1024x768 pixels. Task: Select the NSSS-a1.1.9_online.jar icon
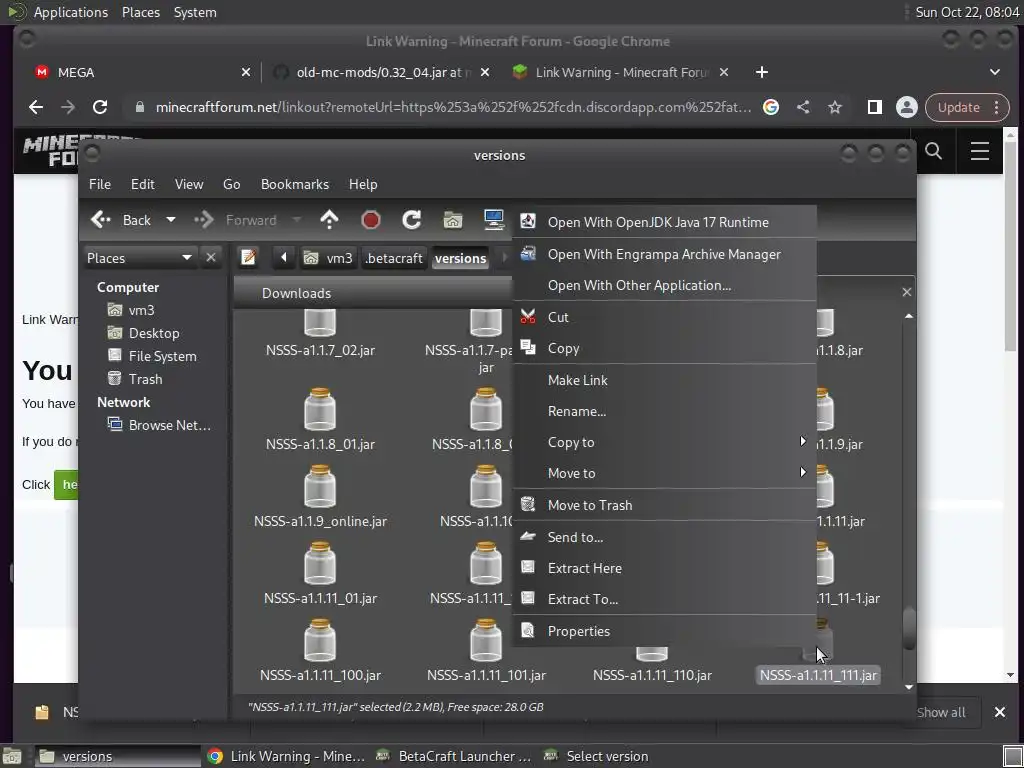click(320, 486)
